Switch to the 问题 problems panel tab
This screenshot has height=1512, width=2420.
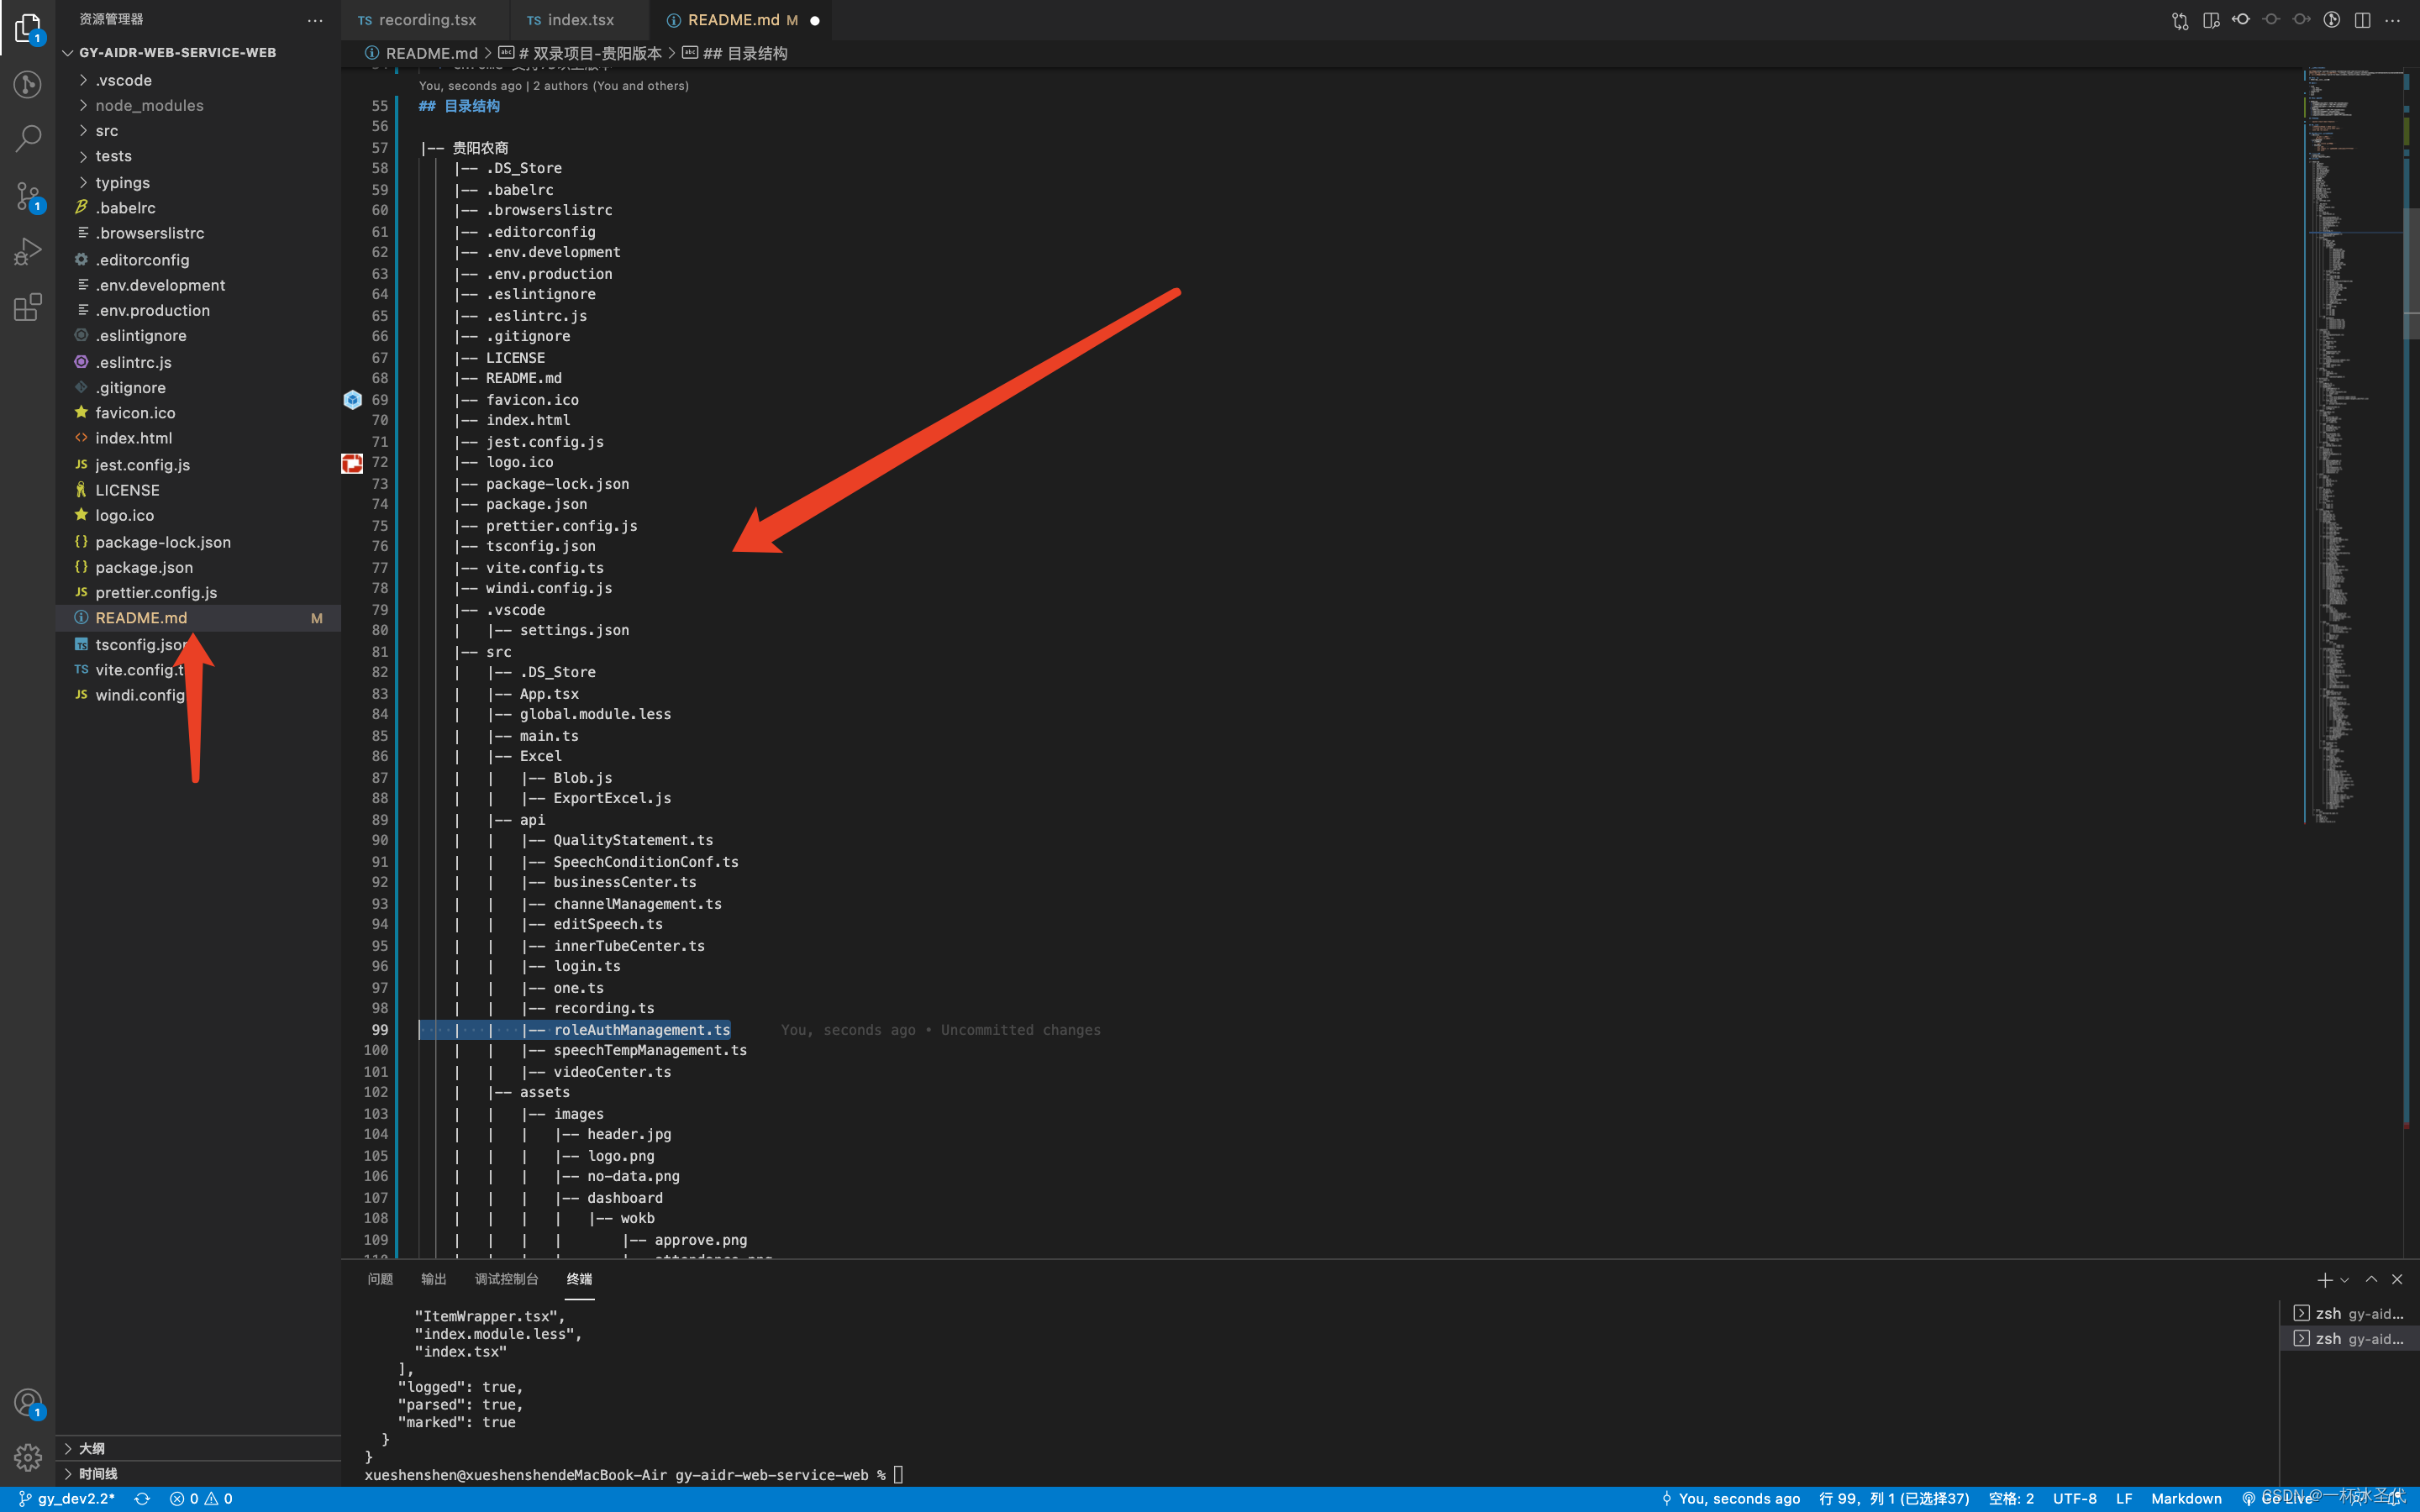click(380, 1279)
